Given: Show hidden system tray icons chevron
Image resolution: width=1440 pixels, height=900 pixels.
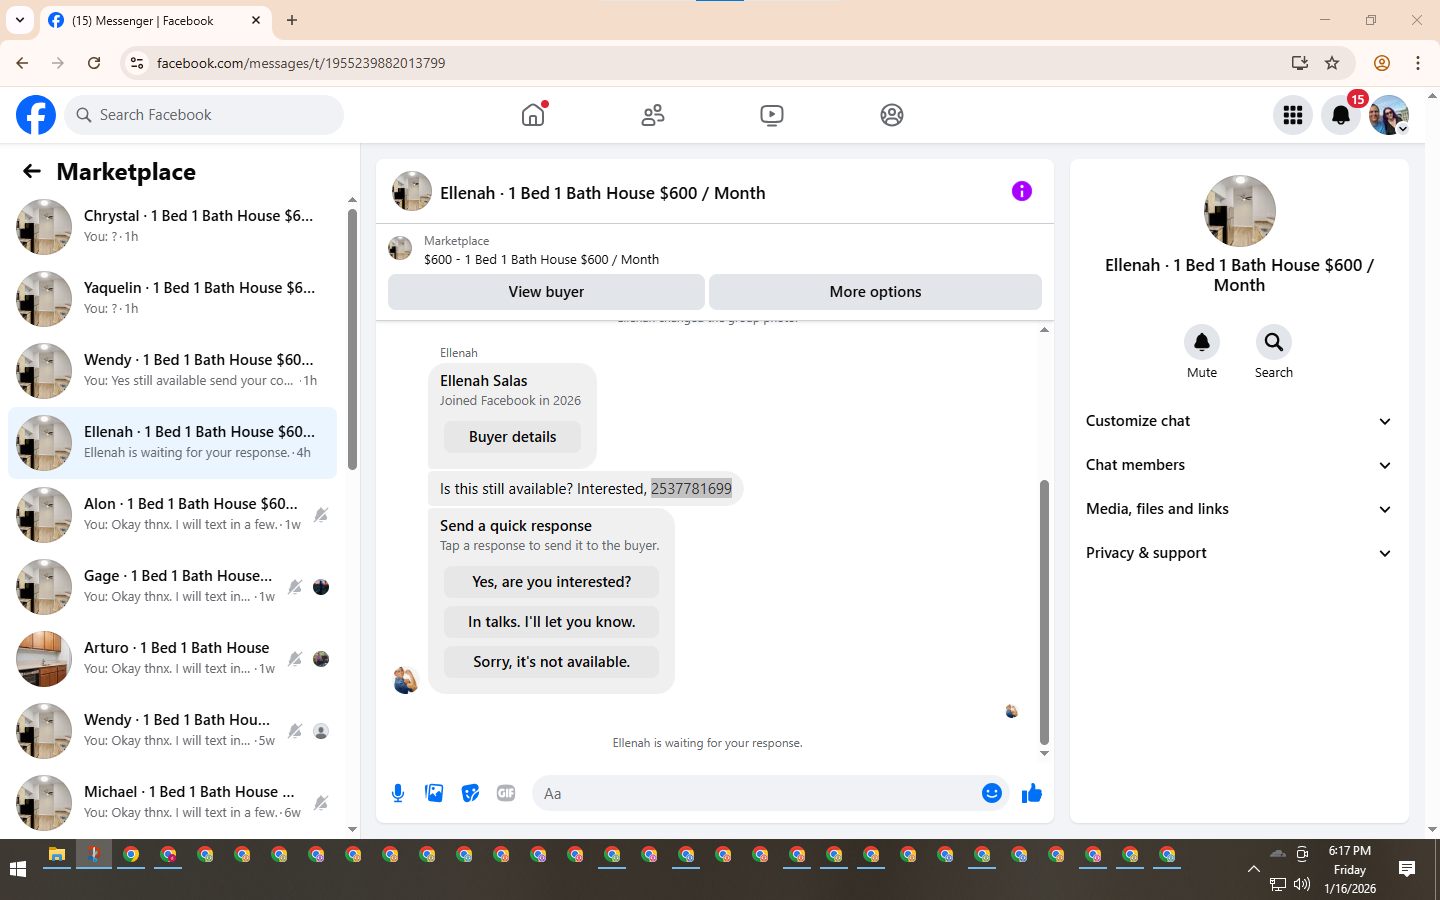Looking at the screenshot, I should (1253, 869).
